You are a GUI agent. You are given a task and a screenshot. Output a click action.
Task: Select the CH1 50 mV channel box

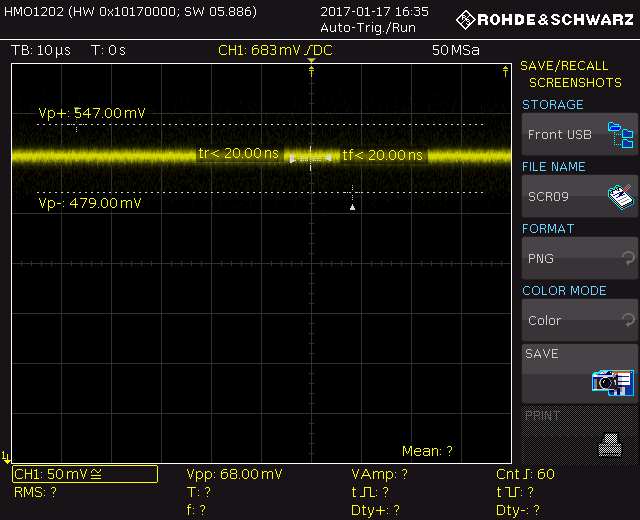pyautogui.click(x=85, y=474)
